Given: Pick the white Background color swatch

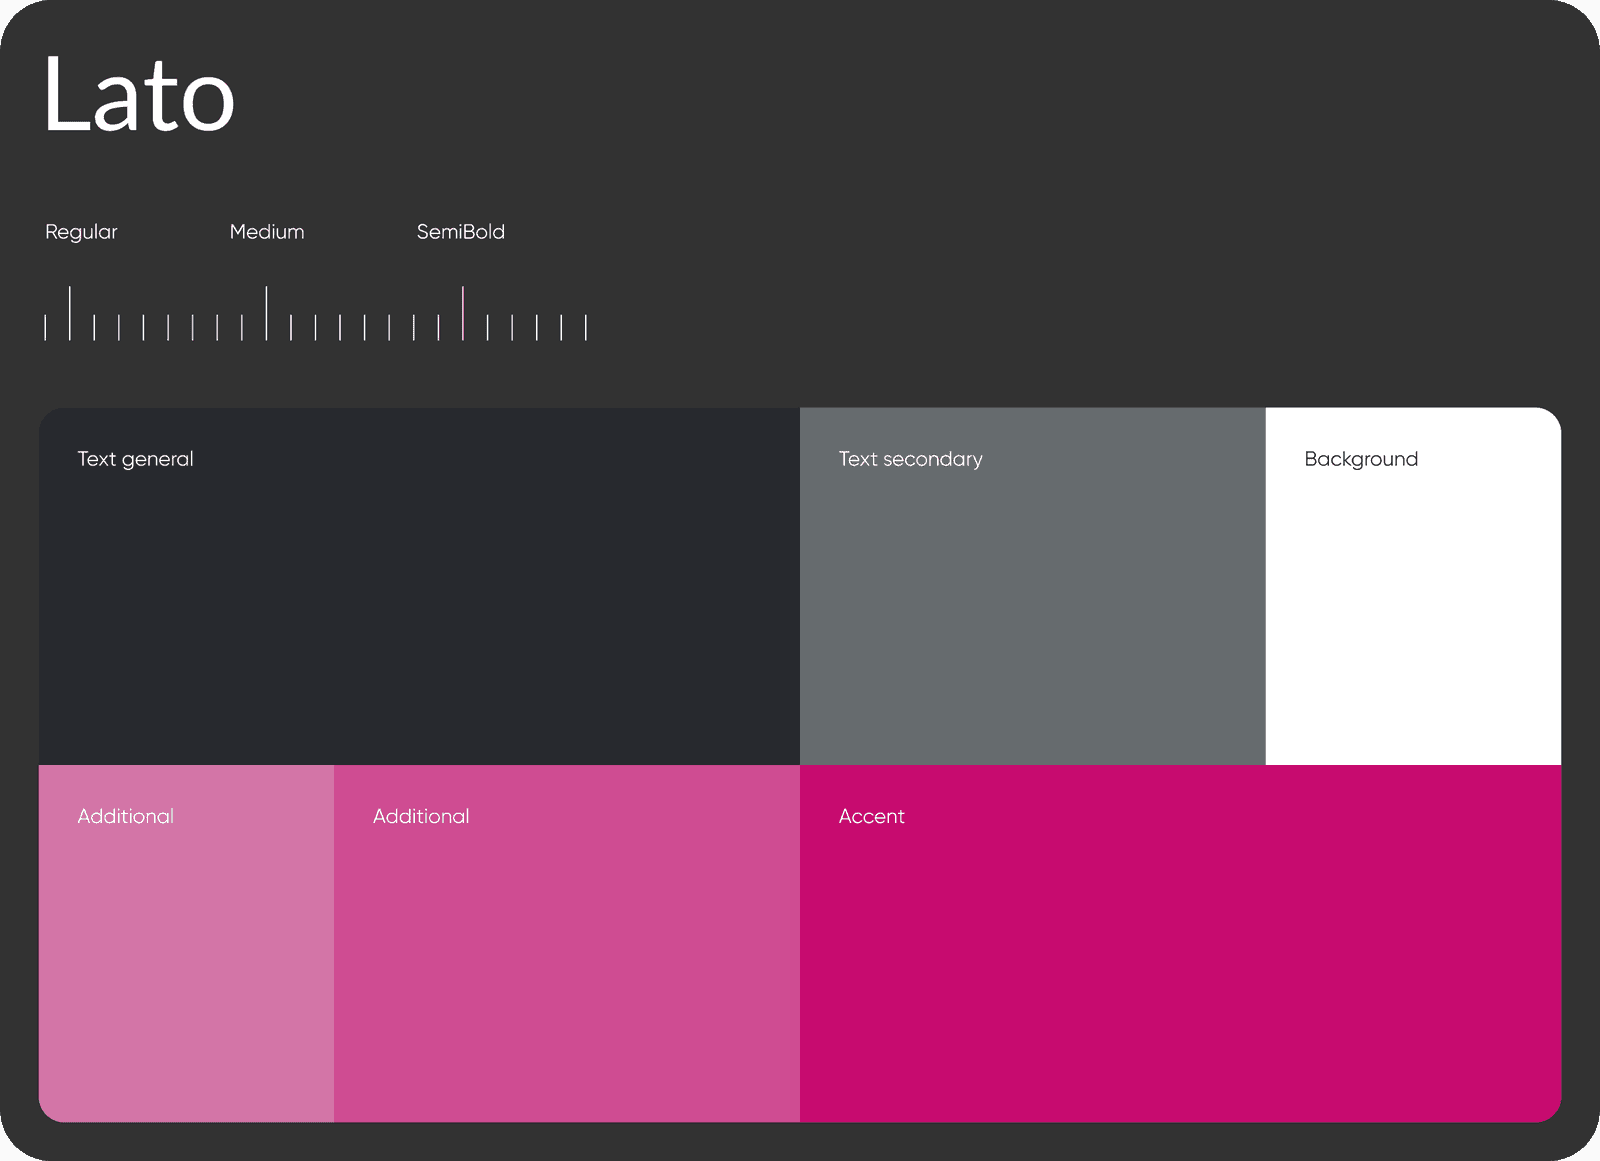Looking at the screenshot, I should click(x=1412, y=610).
